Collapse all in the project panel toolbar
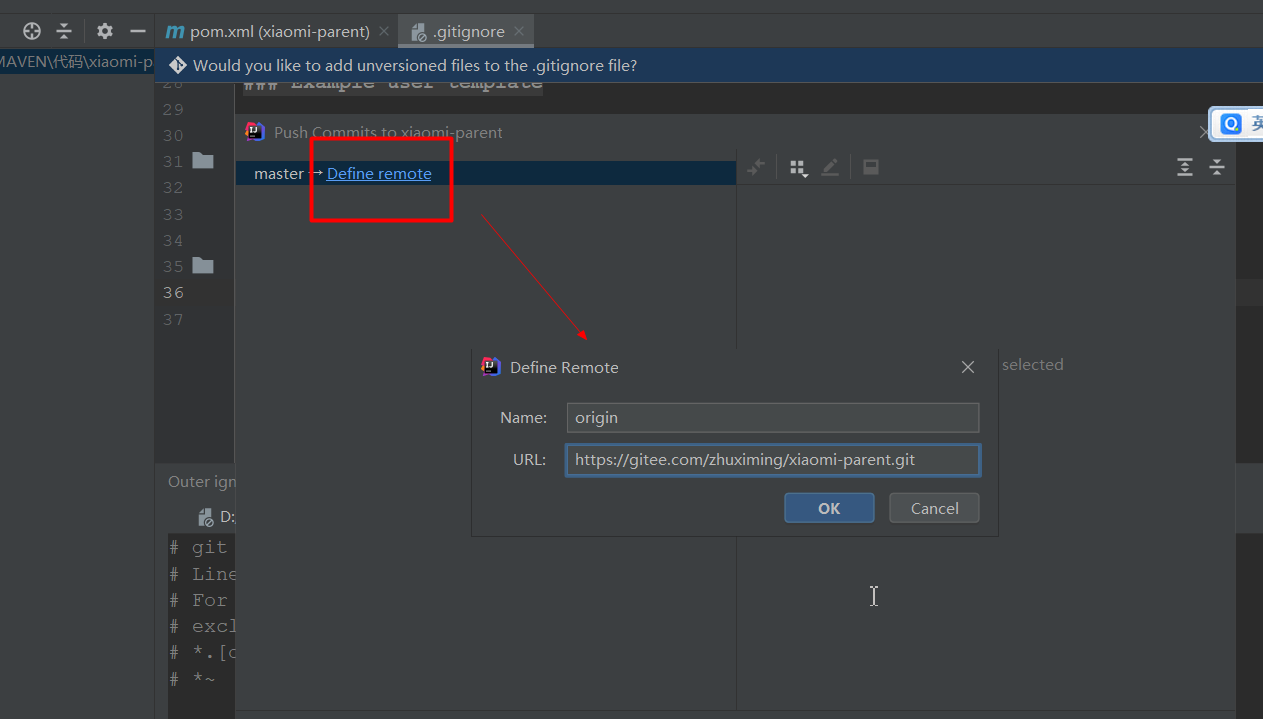Image resolution: width=1263 pixels, height=719 pixels. click(x=64, y=31)
